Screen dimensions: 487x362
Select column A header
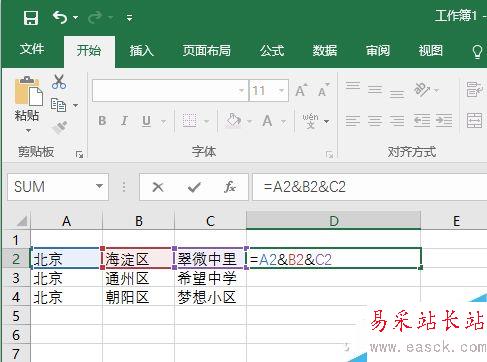(66, 221)
